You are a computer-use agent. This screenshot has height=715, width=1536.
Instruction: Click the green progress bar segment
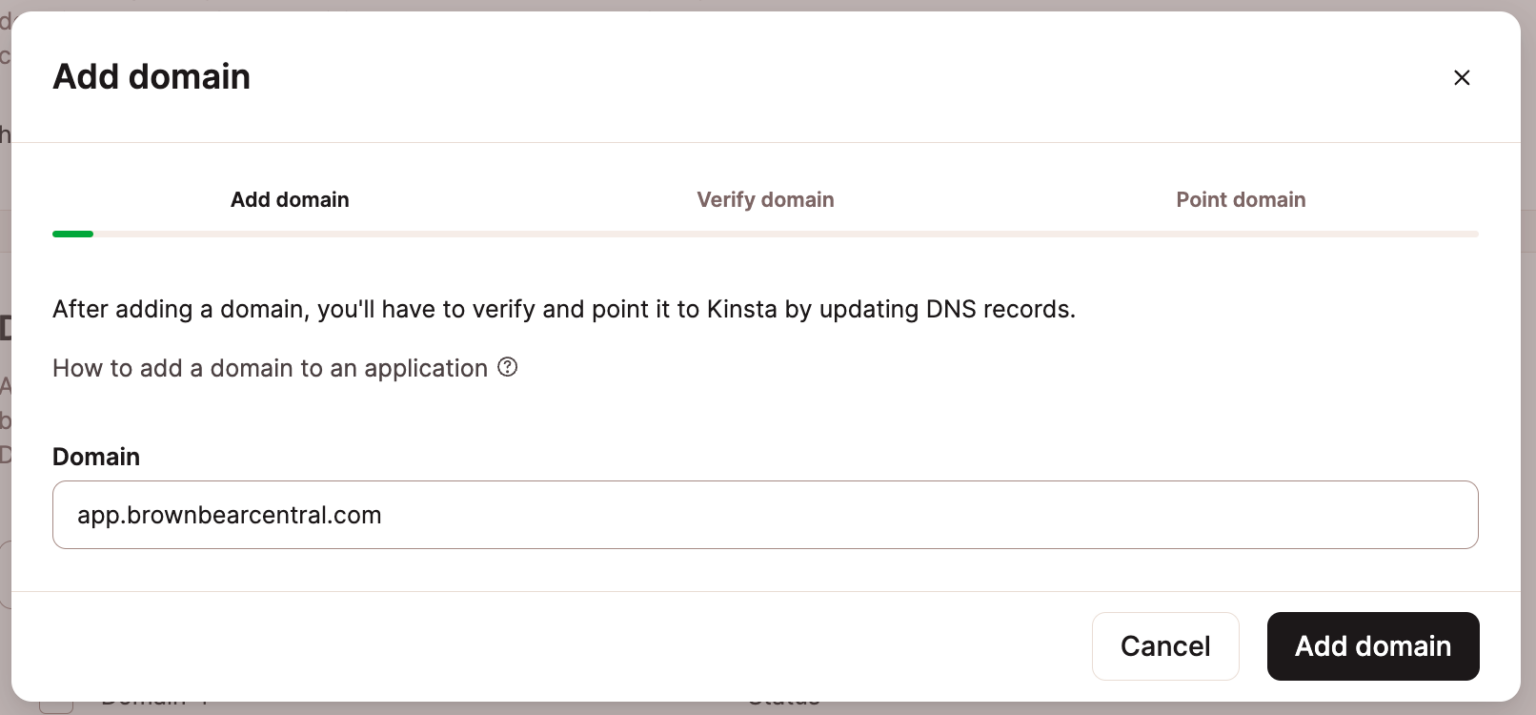pos(72,234)
